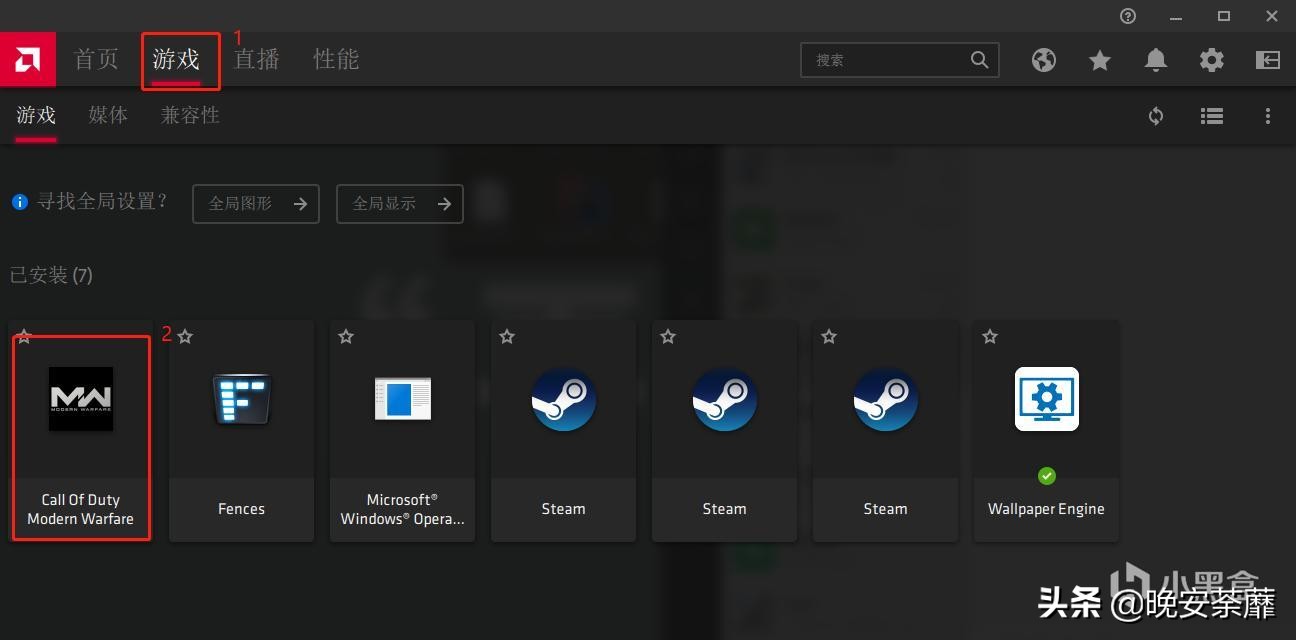The height and width of the screenshot is (640, 1296).
Task: Open the Wallpaper Engine game tile
Action: coord(1046,430)
